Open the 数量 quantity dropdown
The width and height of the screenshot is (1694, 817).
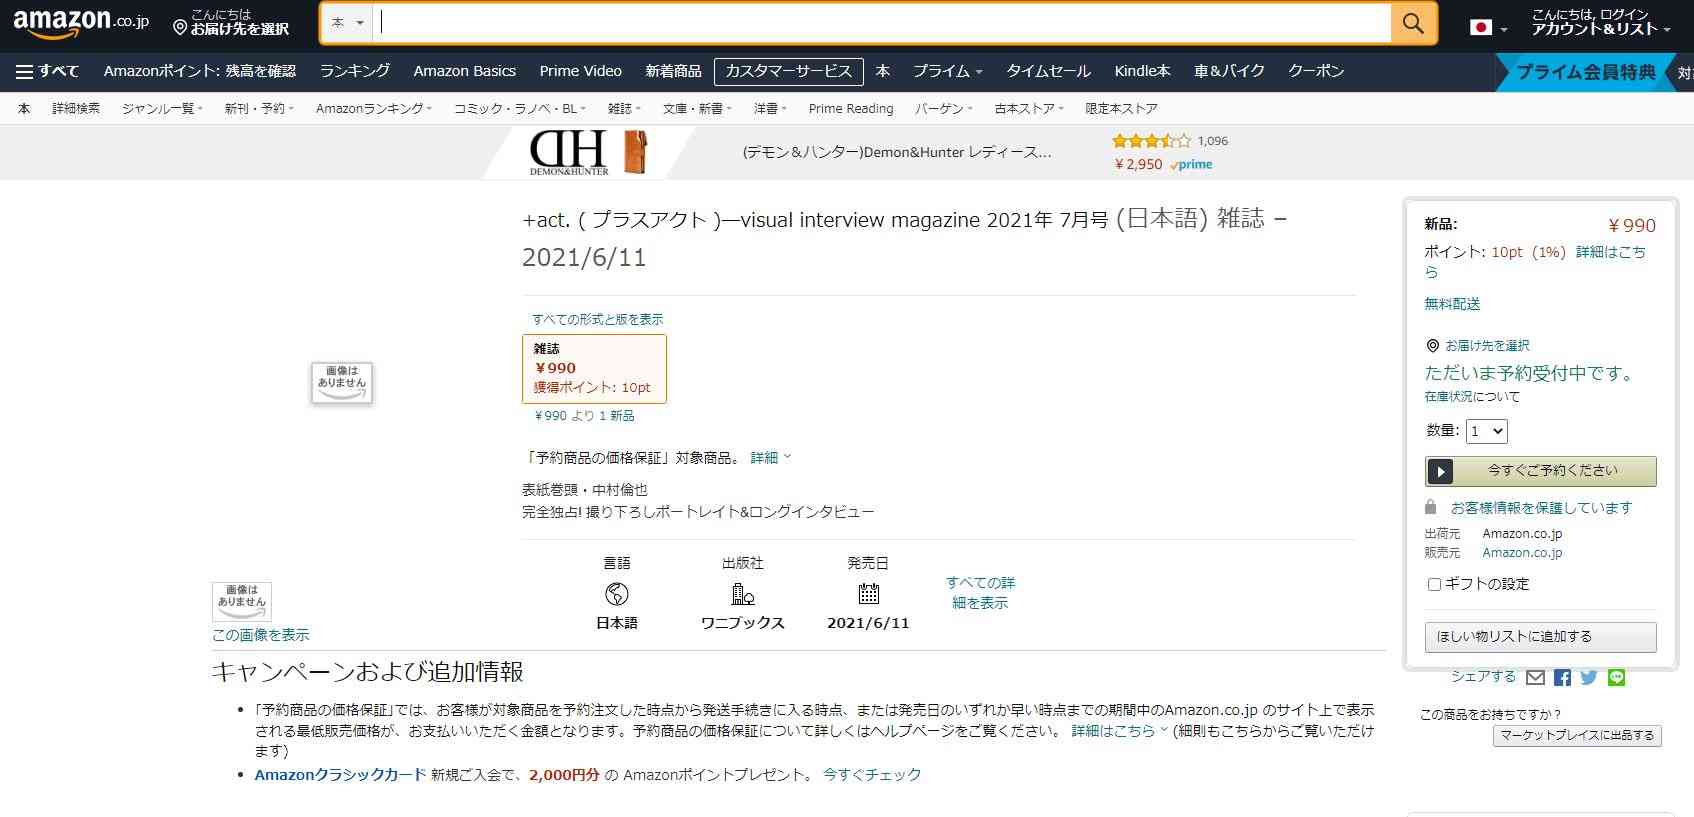(x=1486, y=431)
